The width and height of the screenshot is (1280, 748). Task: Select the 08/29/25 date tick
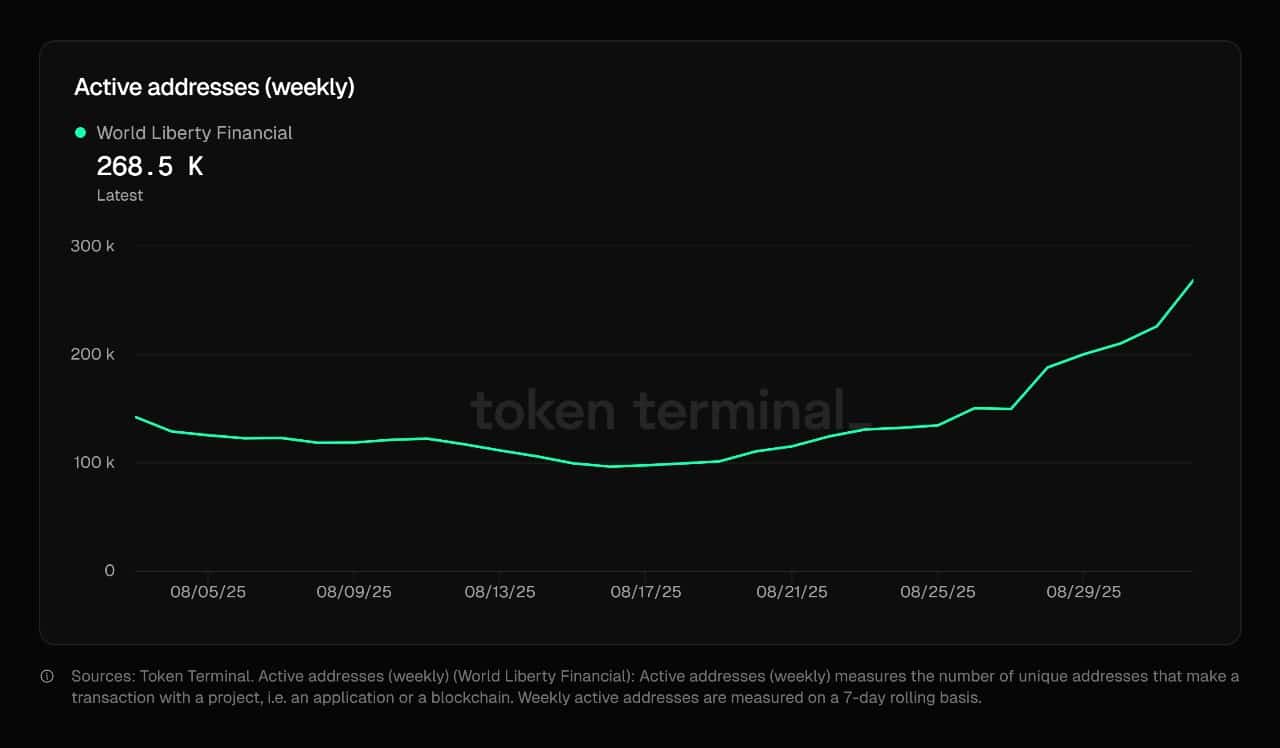pyautogui.click(x=1084, y=592)
